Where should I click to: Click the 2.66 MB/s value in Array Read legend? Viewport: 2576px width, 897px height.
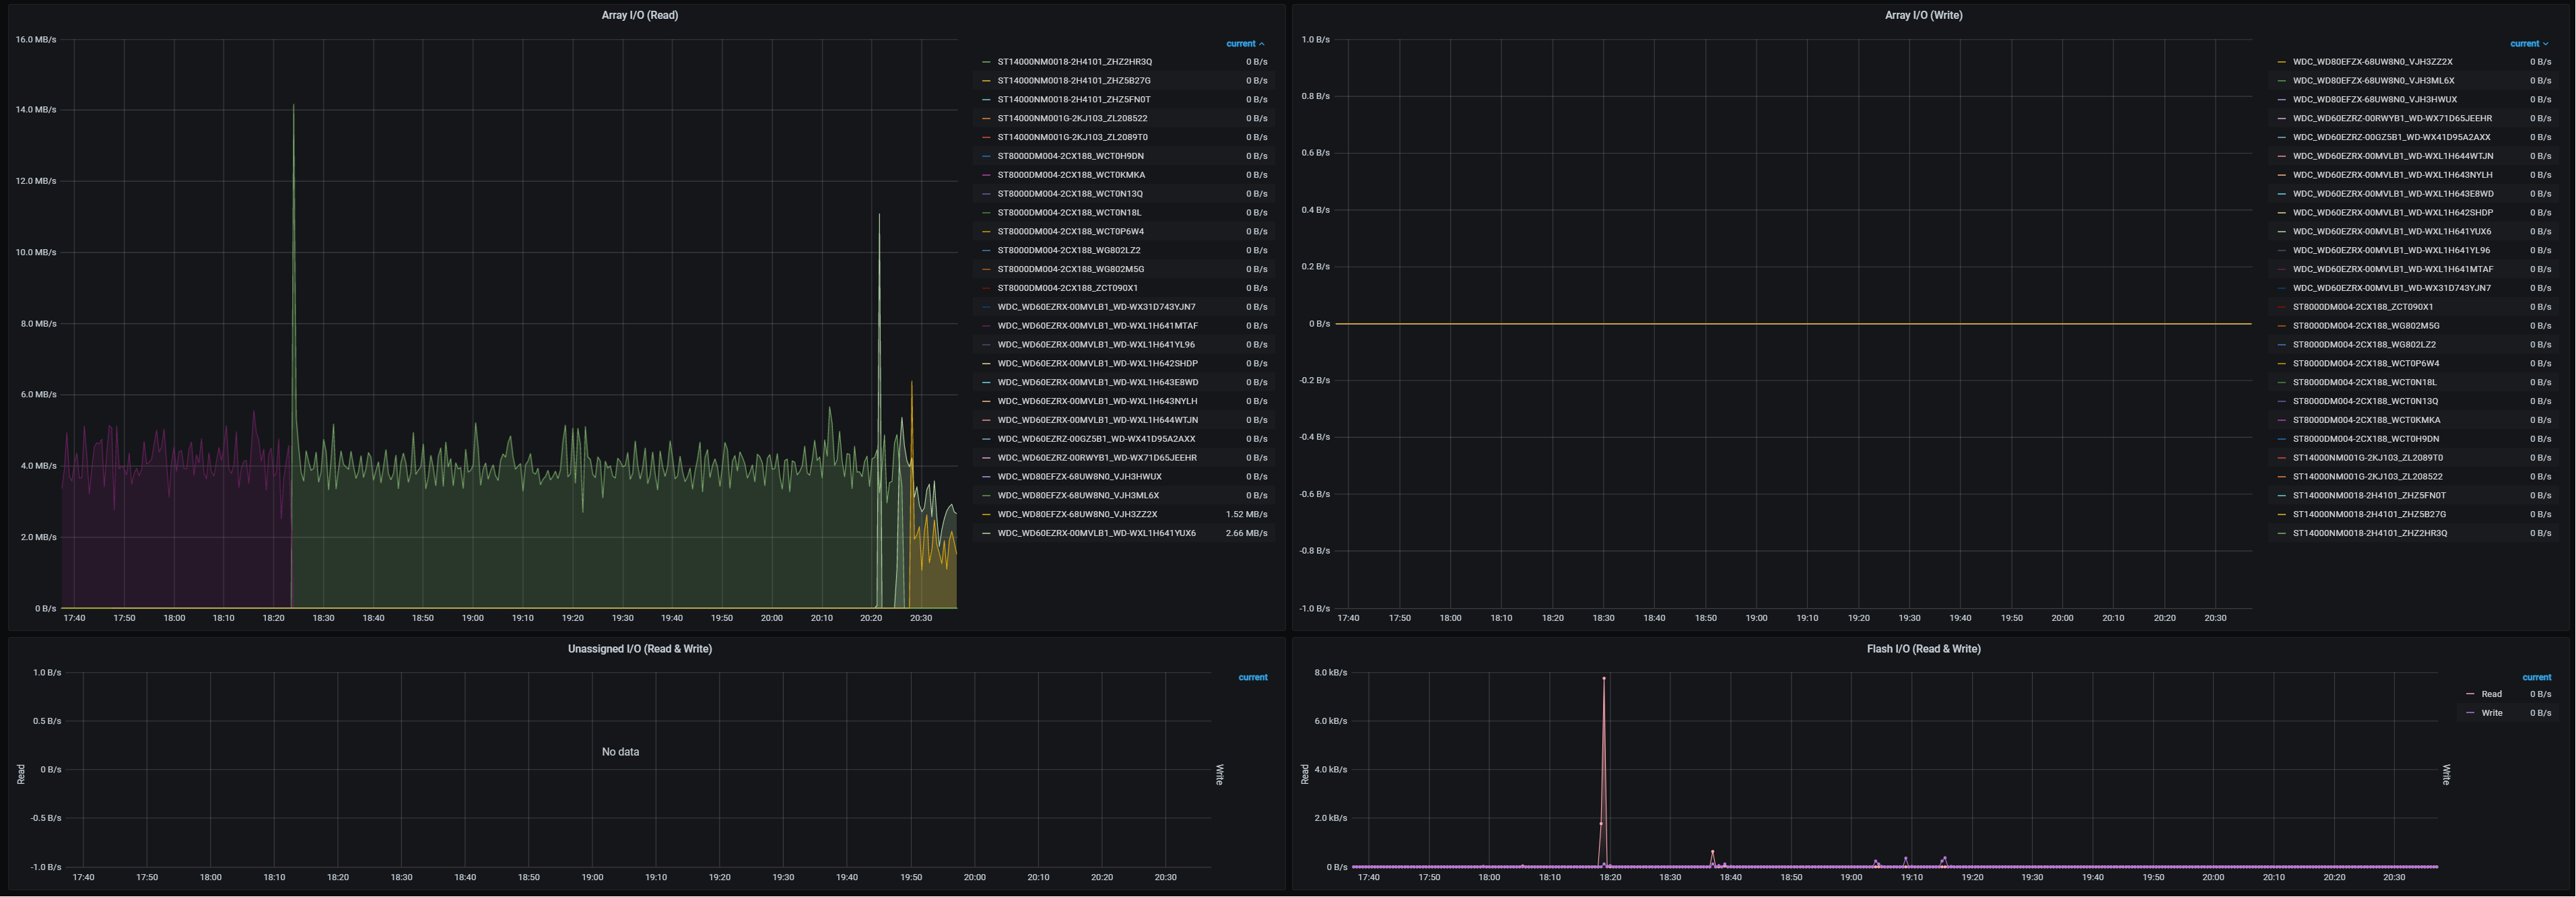coord(1246,533)
